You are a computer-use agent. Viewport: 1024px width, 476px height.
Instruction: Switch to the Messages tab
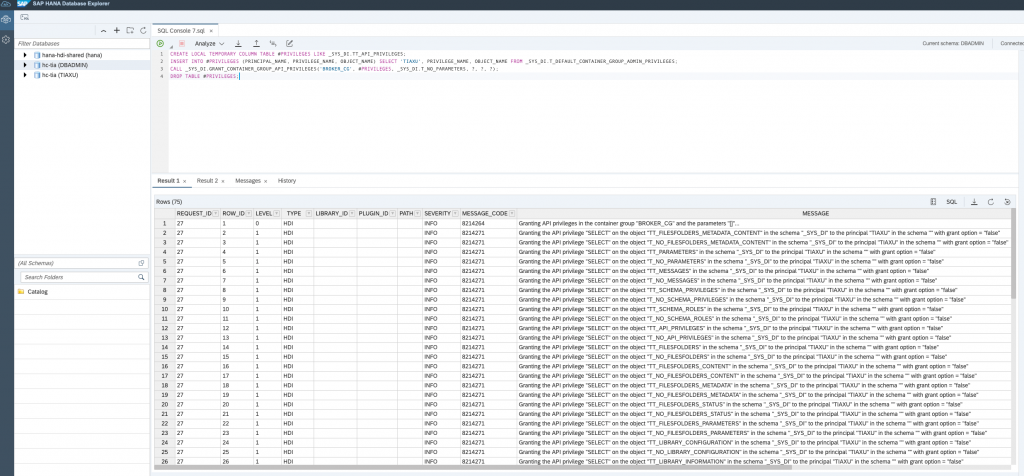pyautogui.click(x=248, y=181)
